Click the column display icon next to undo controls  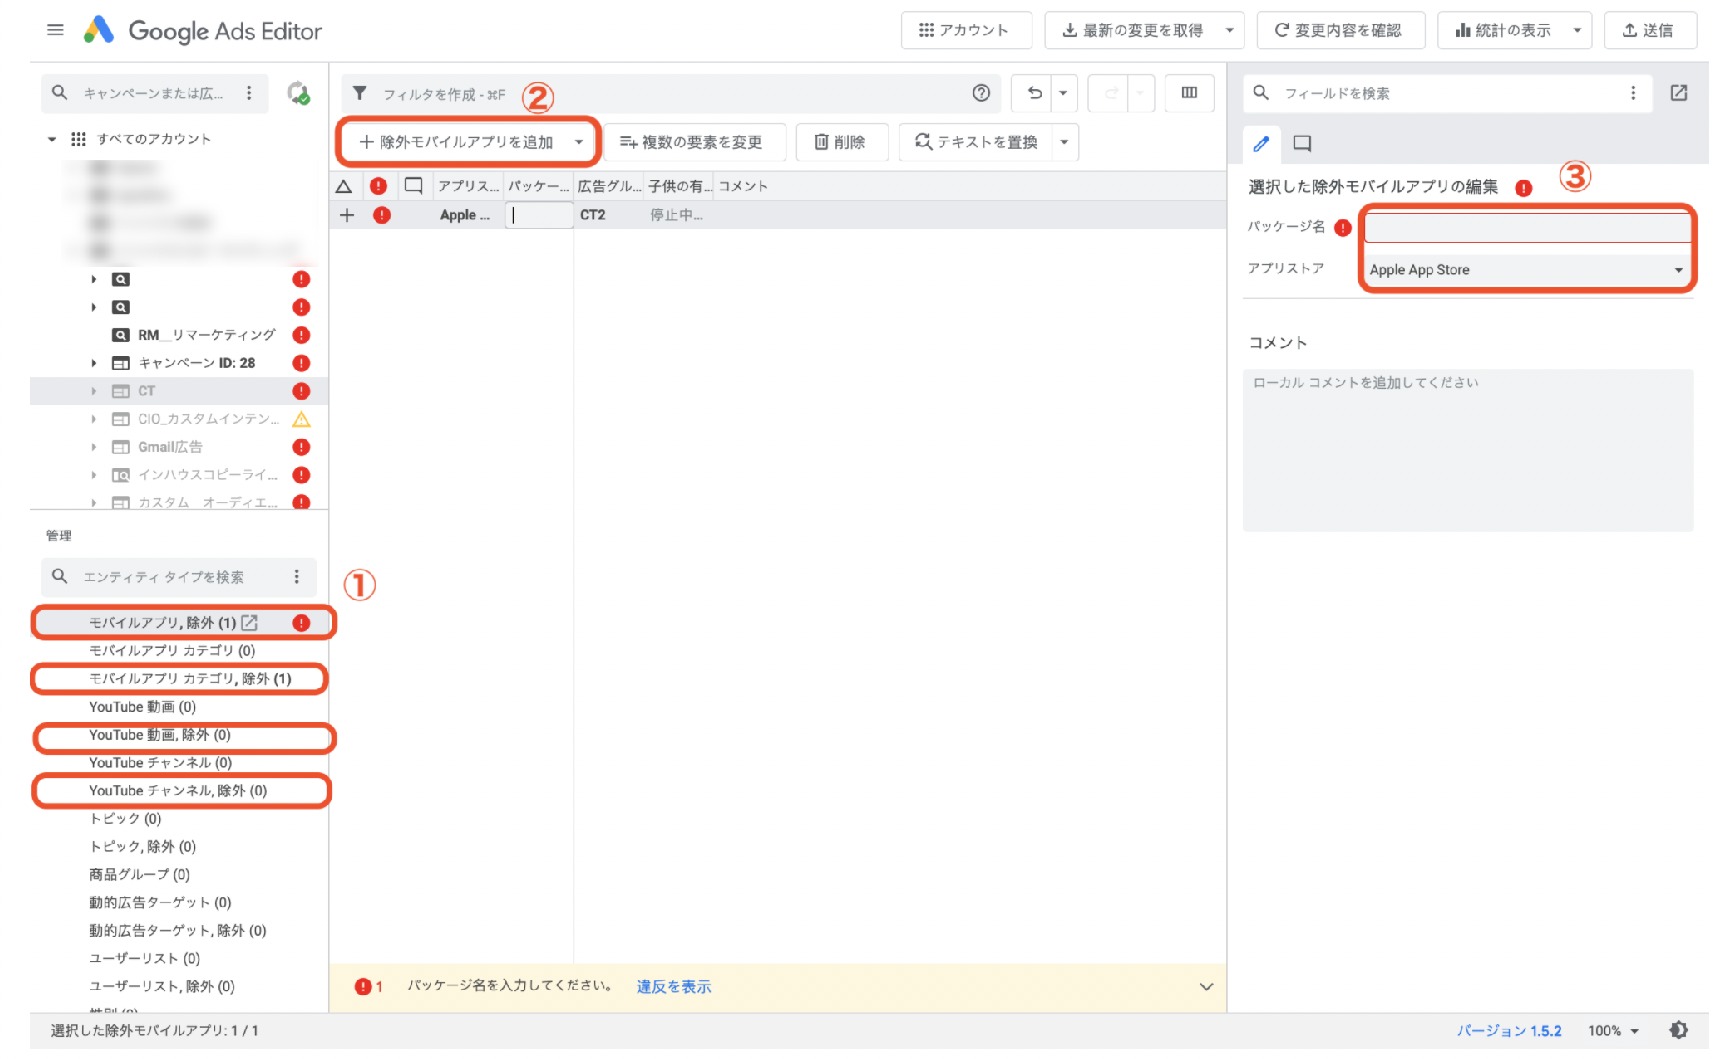pyautogui.click(x=1188, y=93)
